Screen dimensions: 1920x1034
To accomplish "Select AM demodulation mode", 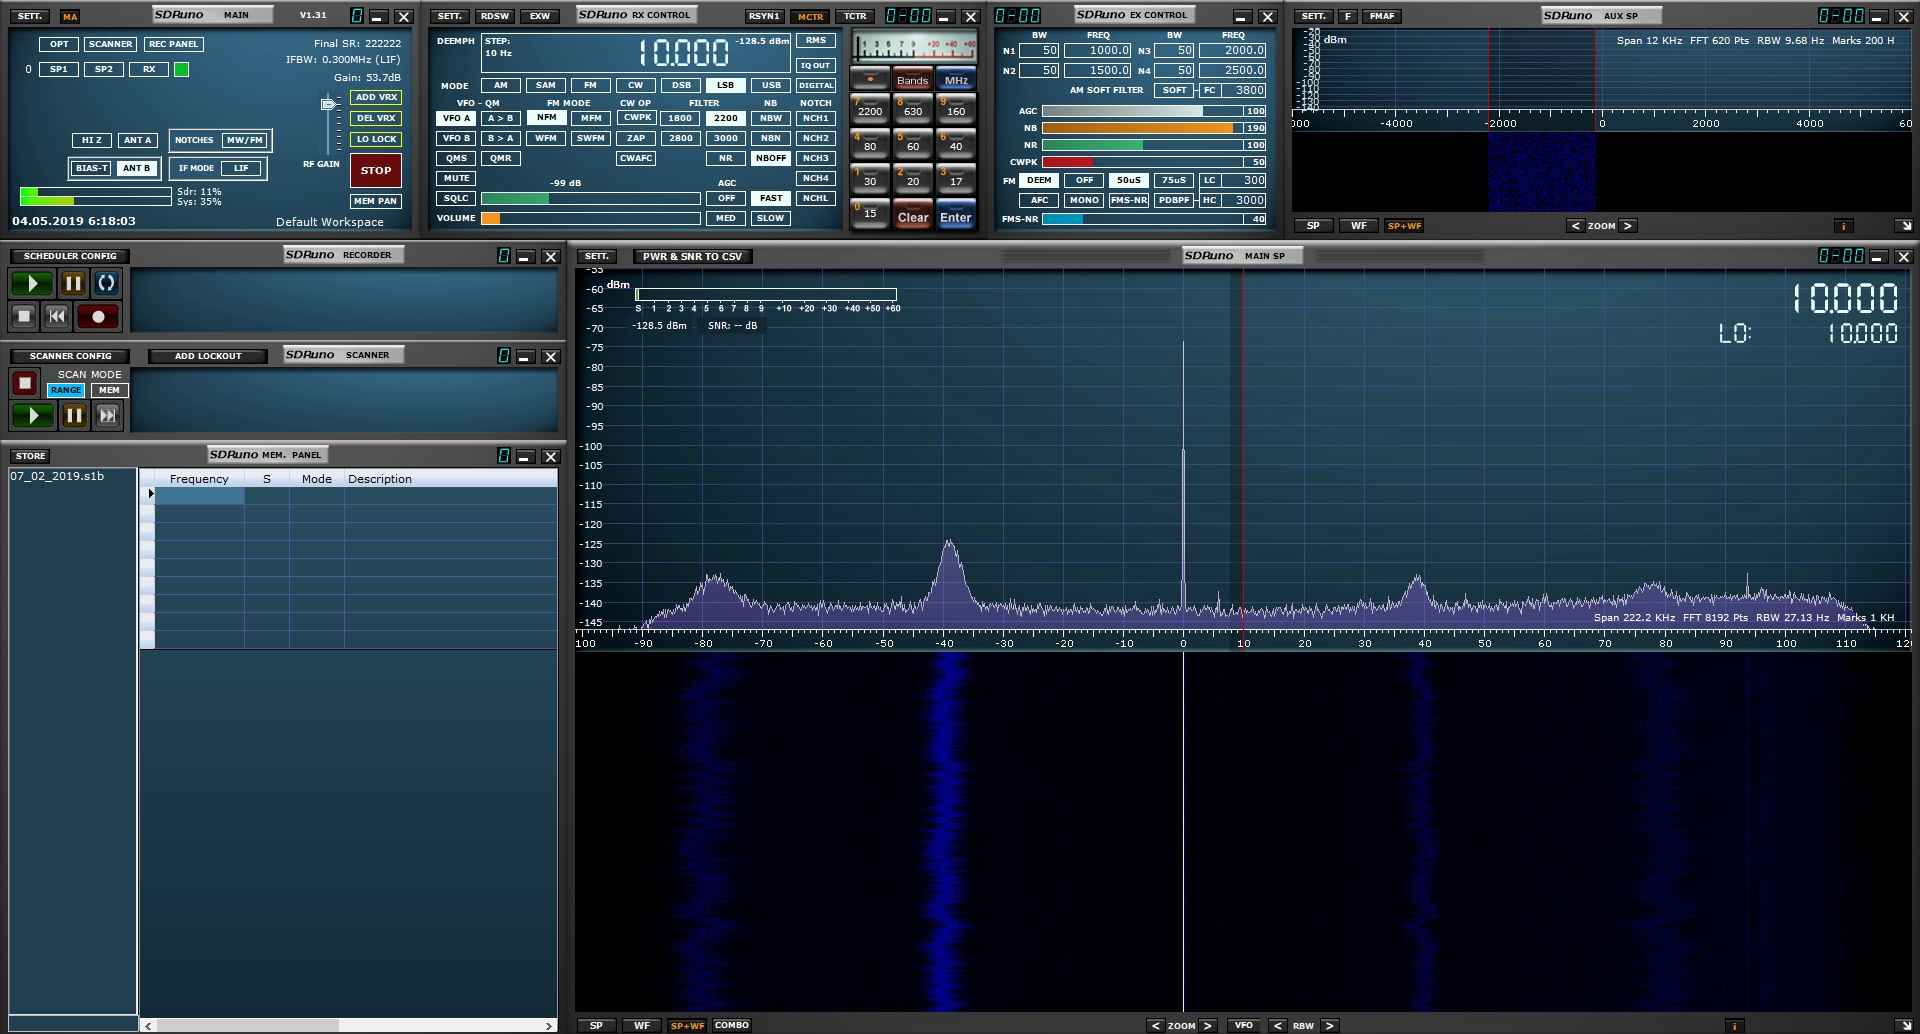I will point(501,85).
